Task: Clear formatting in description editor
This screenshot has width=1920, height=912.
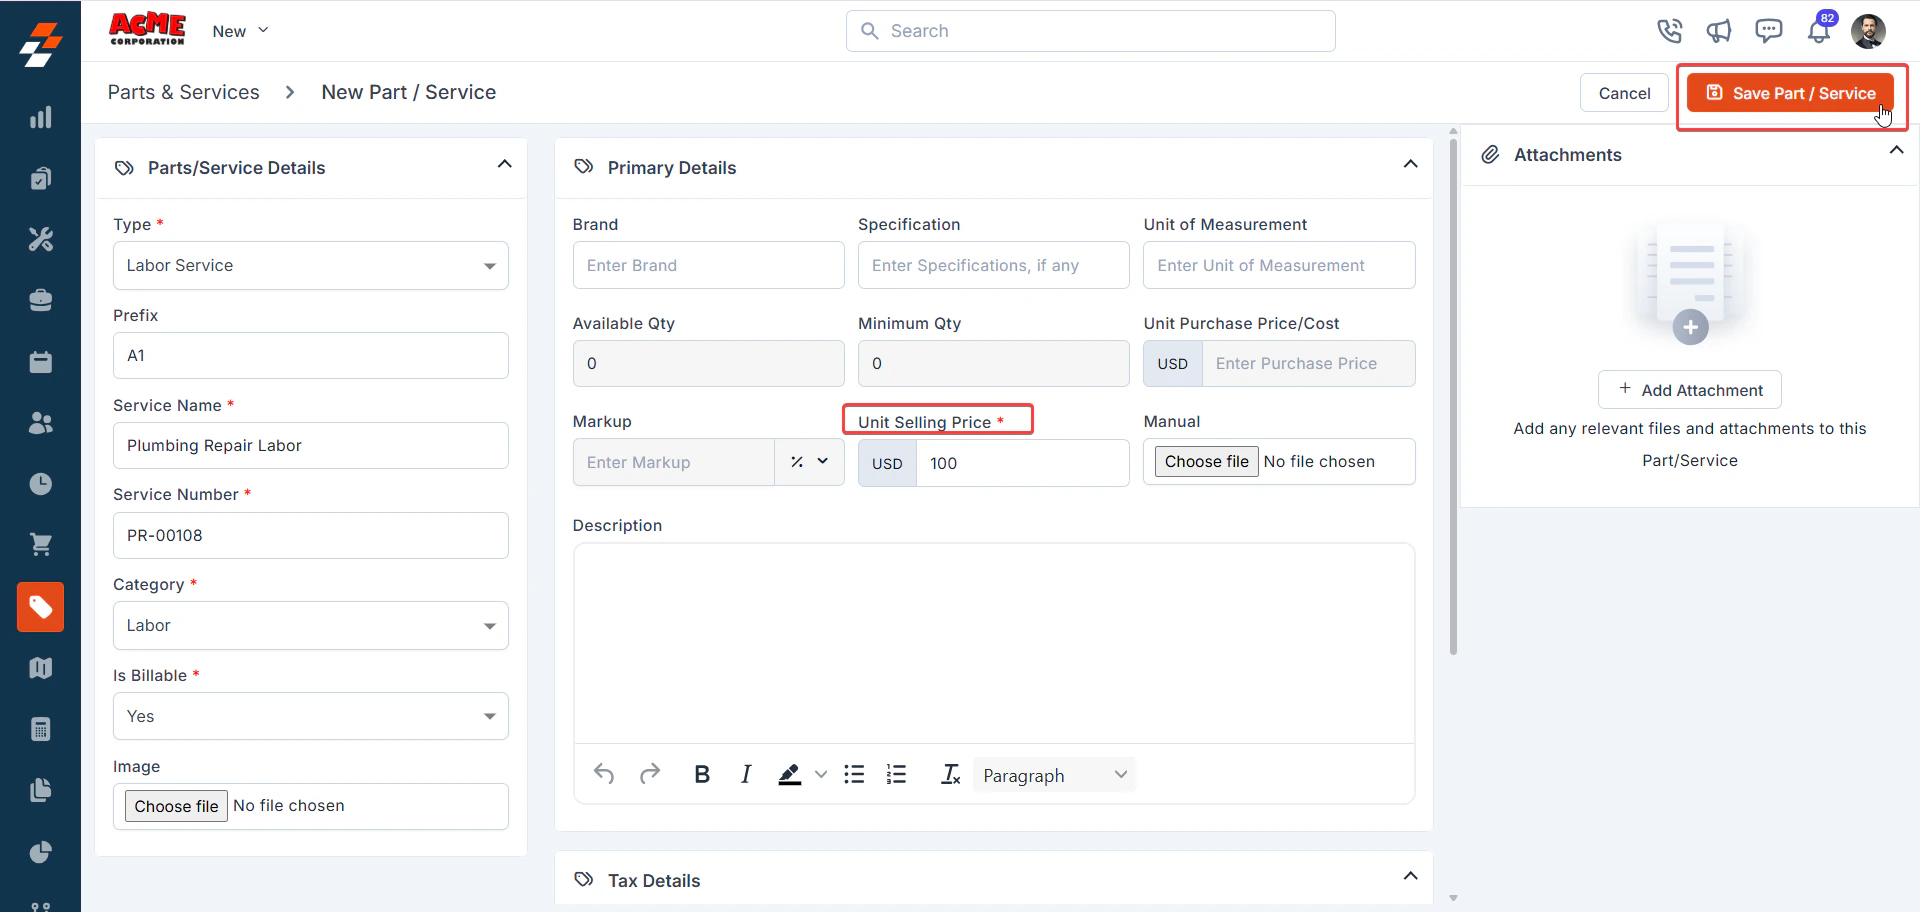Action: 950,774
